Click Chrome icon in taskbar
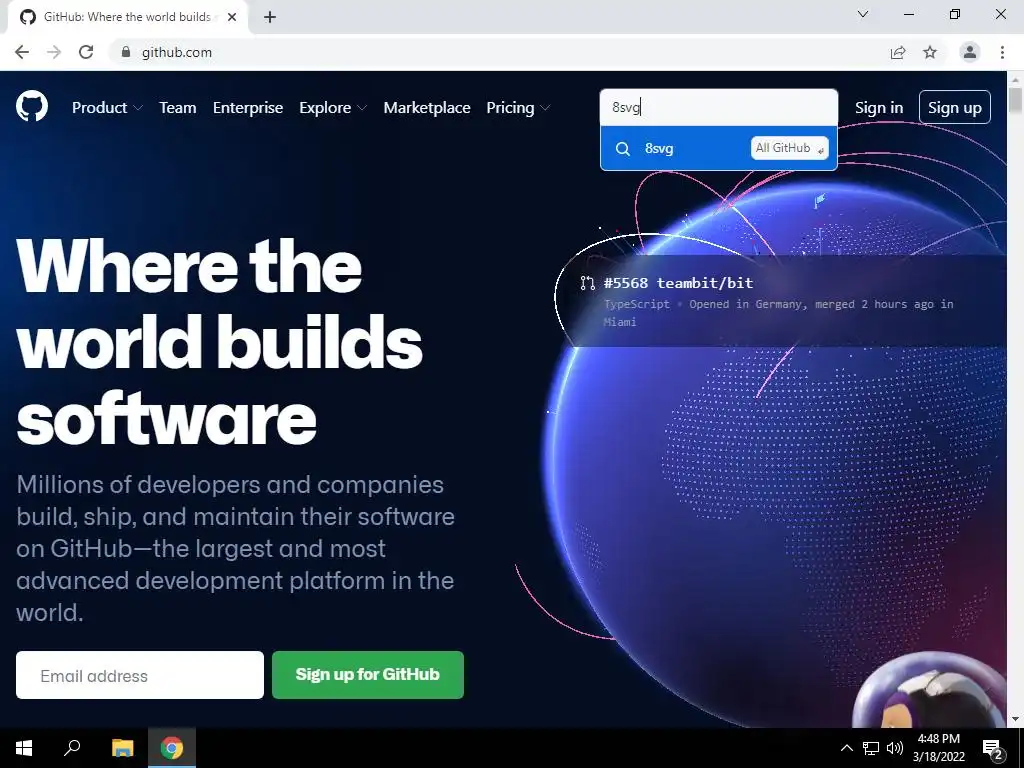This screenshot has width=1024, height=768. click(x=172, y=748)
